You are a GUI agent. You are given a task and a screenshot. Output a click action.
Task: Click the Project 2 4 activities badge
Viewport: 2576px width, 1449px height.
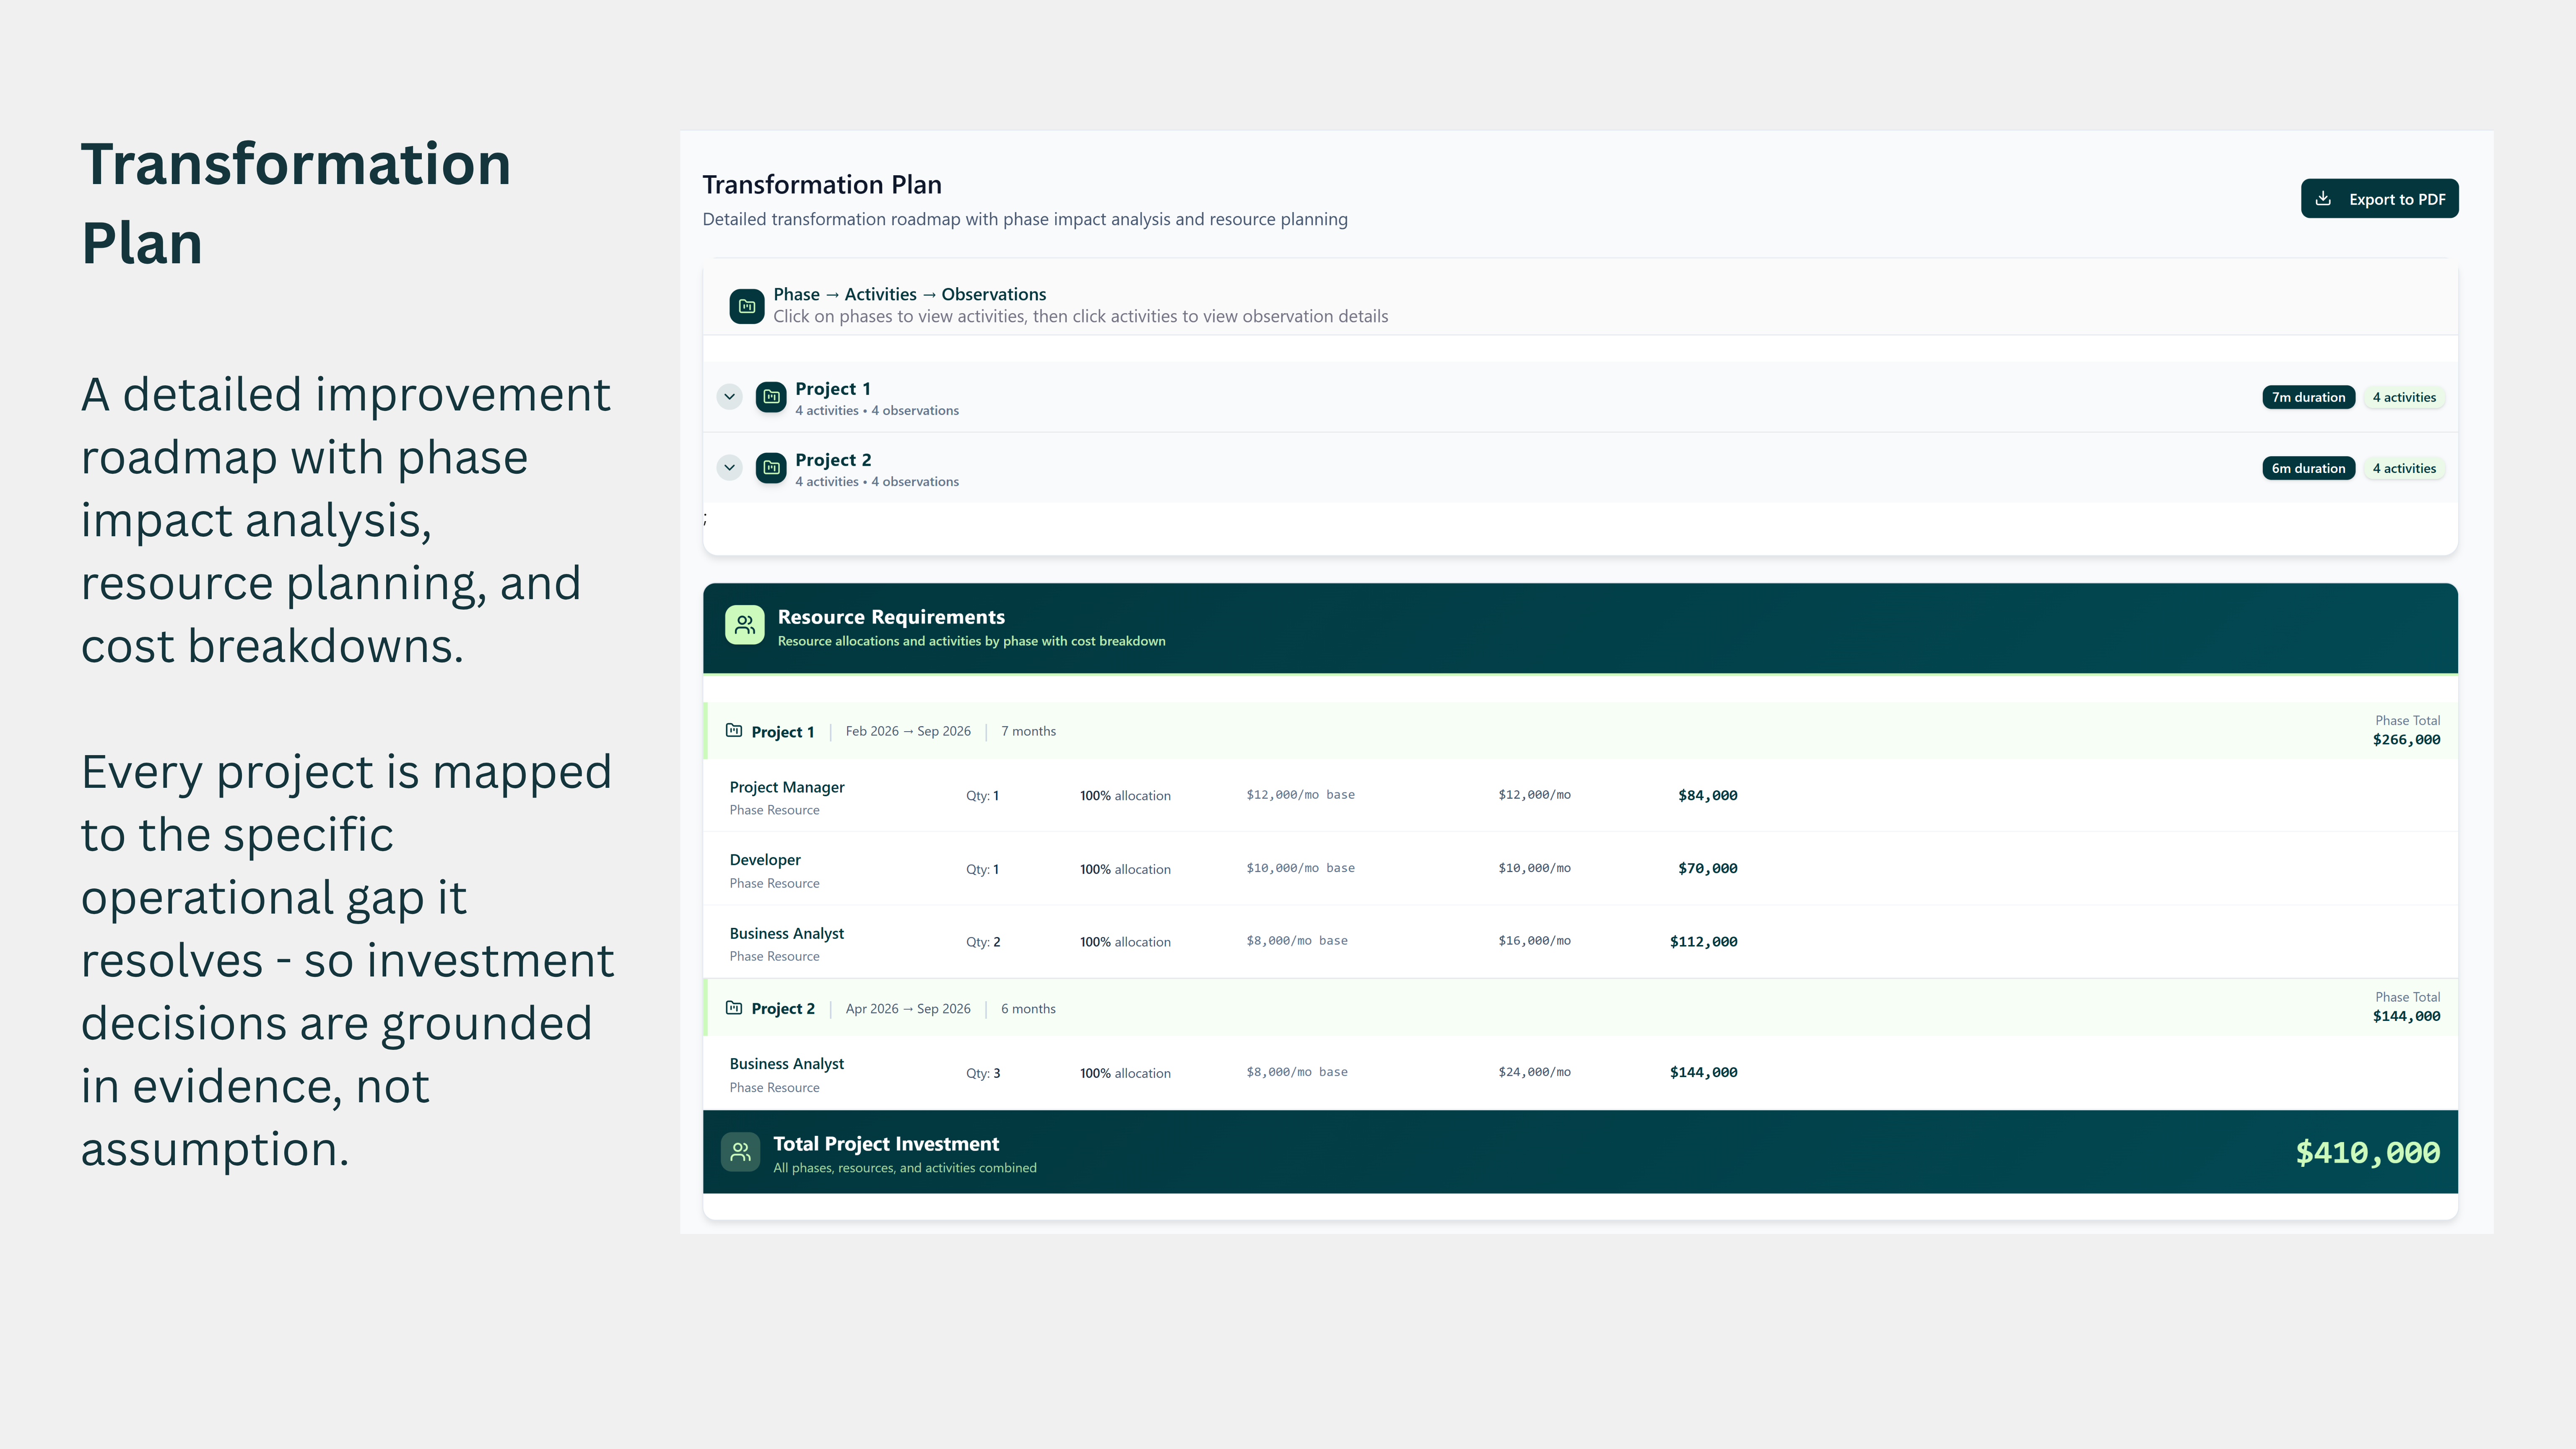click(x=2404, y=468)
